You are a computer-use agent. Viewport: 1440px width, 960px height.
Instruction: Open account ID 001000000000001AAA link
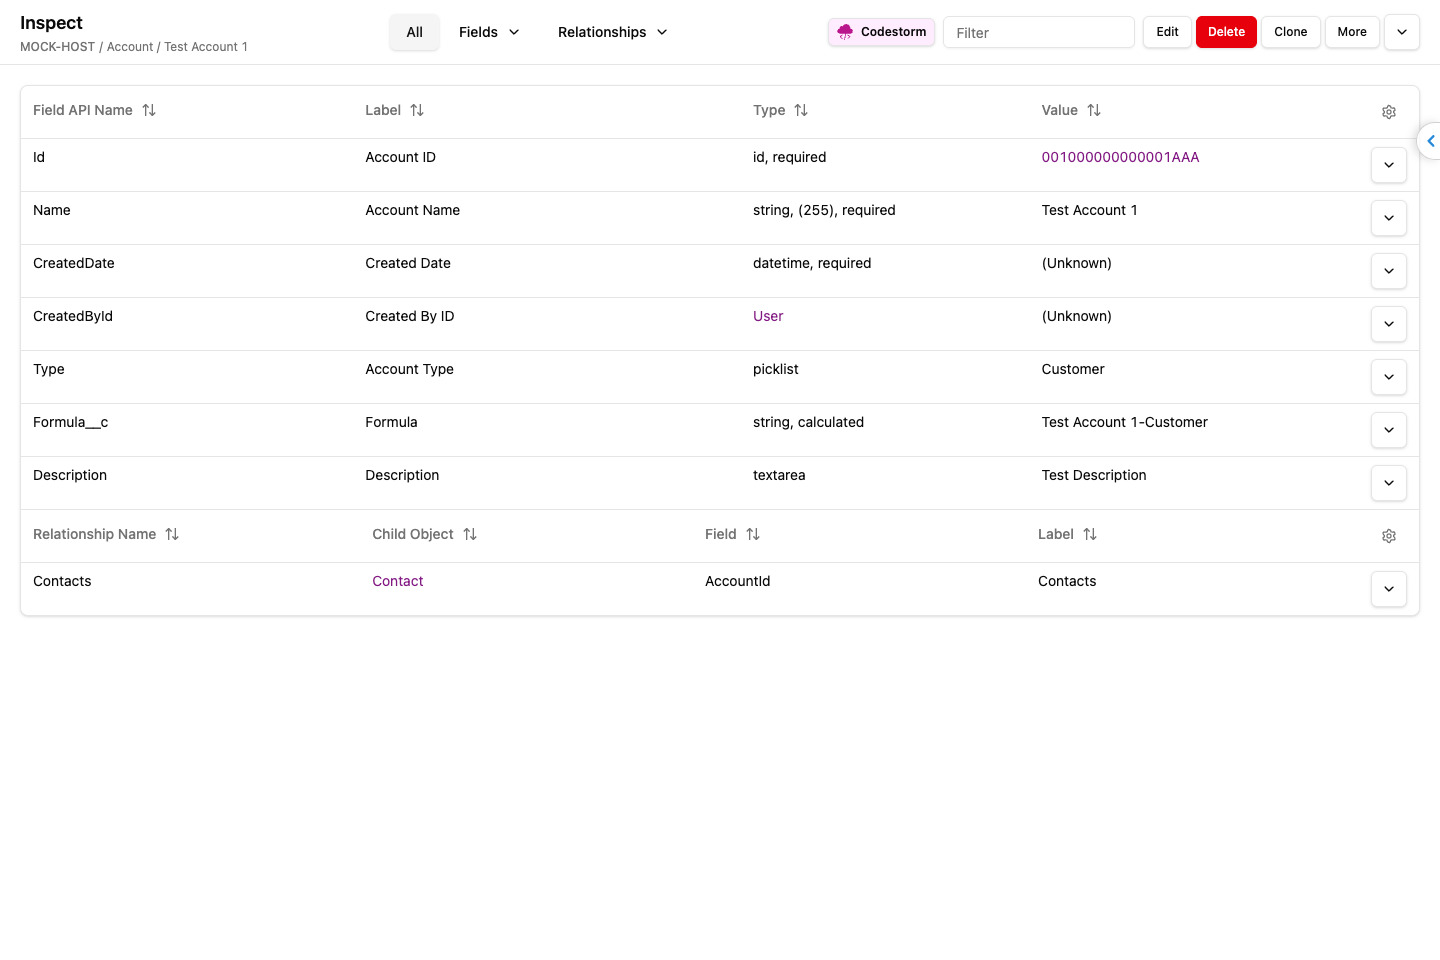click(x=1120, y=157)
